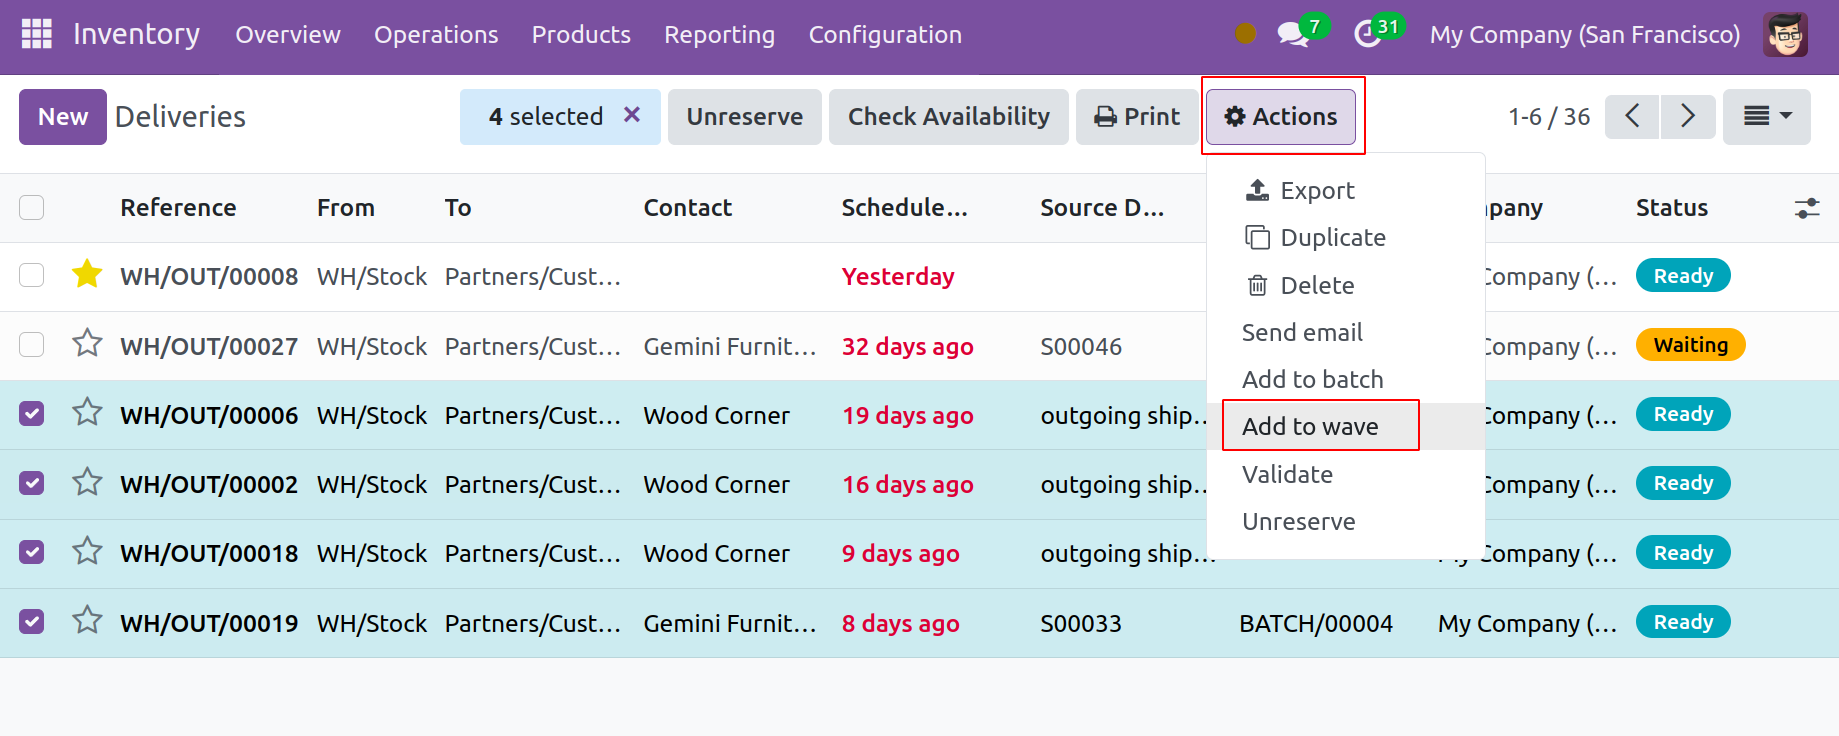Open the Configuration menu
Image resolution: width=1839 pixels, height=736 pixels.
click(x=885, y=35)
